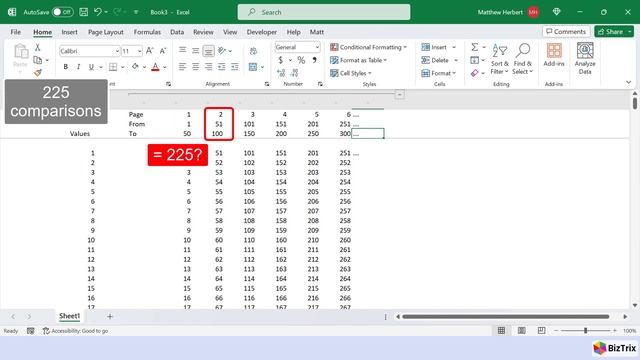Open Sort & Filter
Image resolution: width=640 pixels, height=360 pixels.
coord(500,59)
